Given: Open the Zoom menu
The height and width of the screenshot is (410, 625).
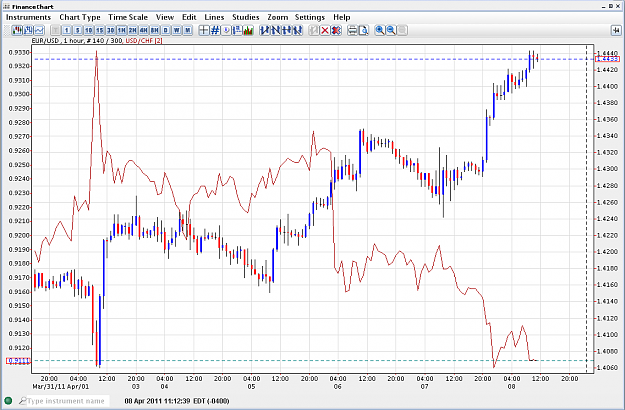Looking at the screenshot, I should point(277,17).
